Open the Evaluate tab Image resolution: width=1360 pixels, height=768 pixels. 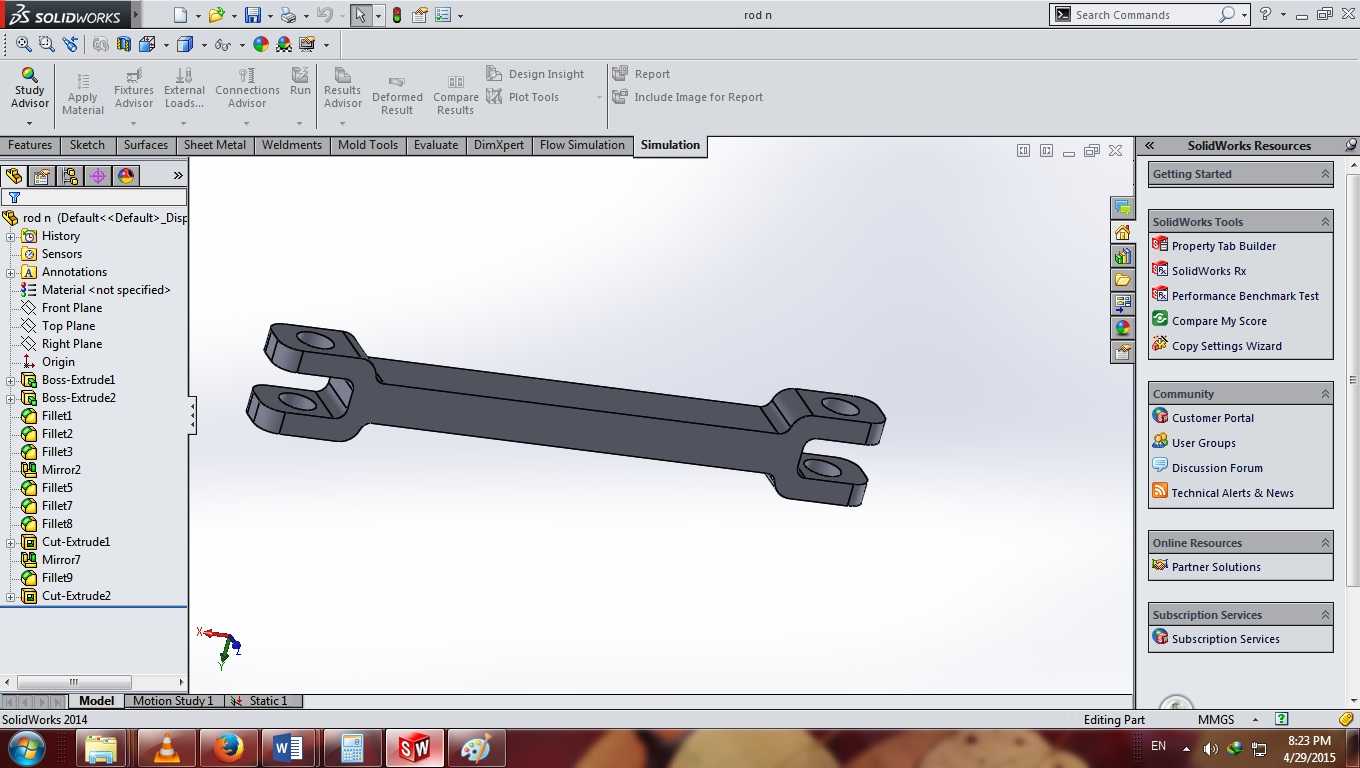coord(436,145)
